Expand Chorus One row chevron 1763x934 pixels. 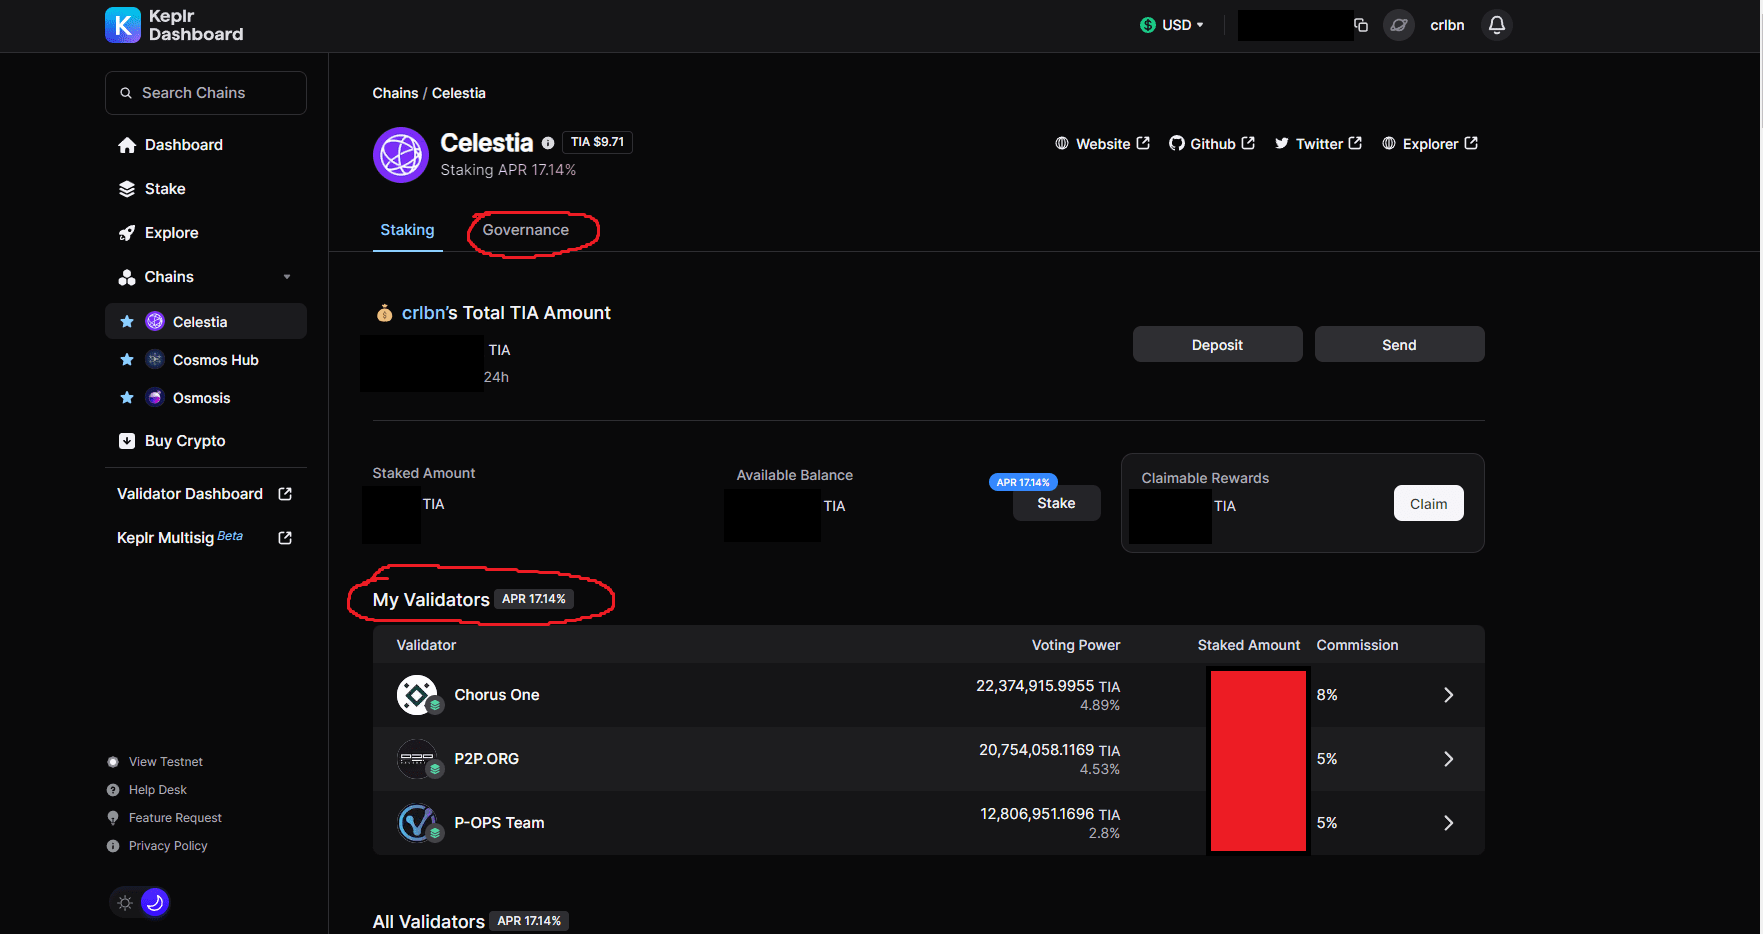(1448, 695)
